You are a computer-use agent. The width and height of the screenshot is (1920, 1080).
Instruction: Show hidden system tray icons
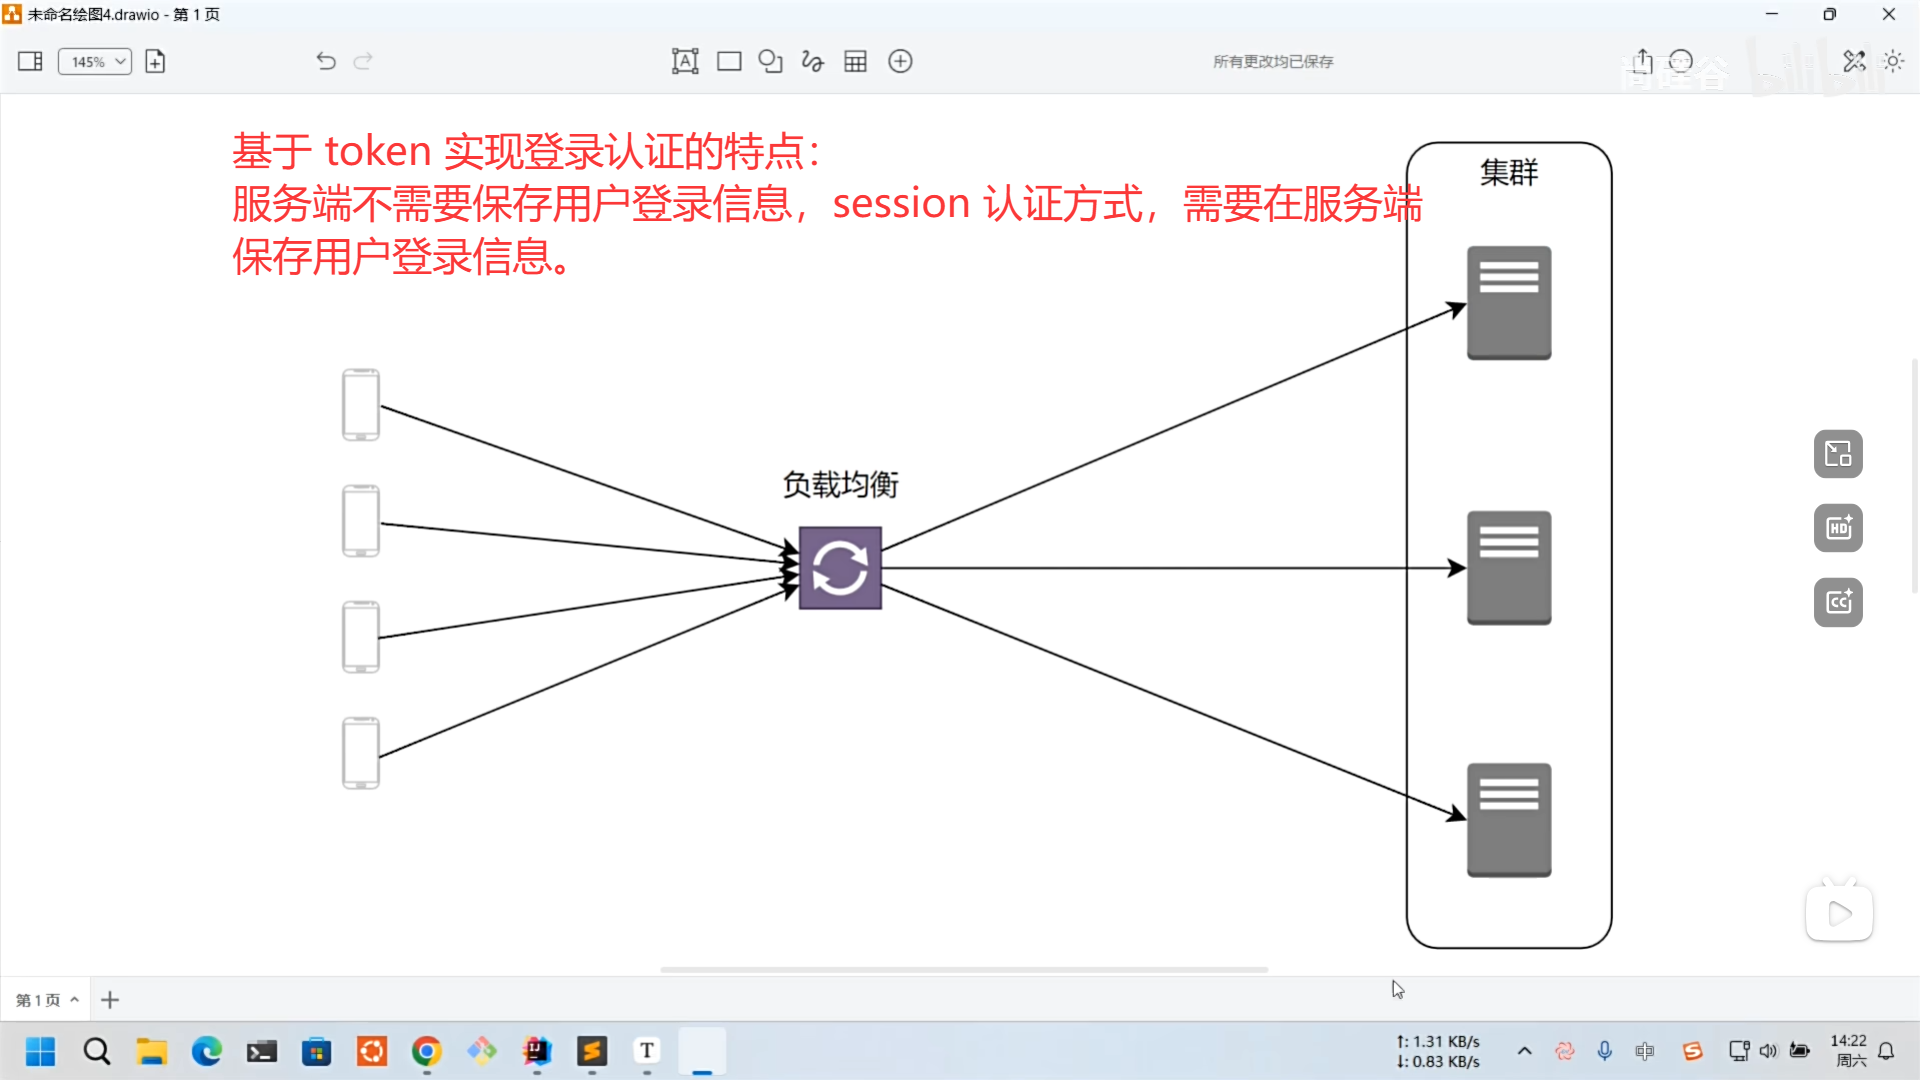(x=1524, y=1051)
